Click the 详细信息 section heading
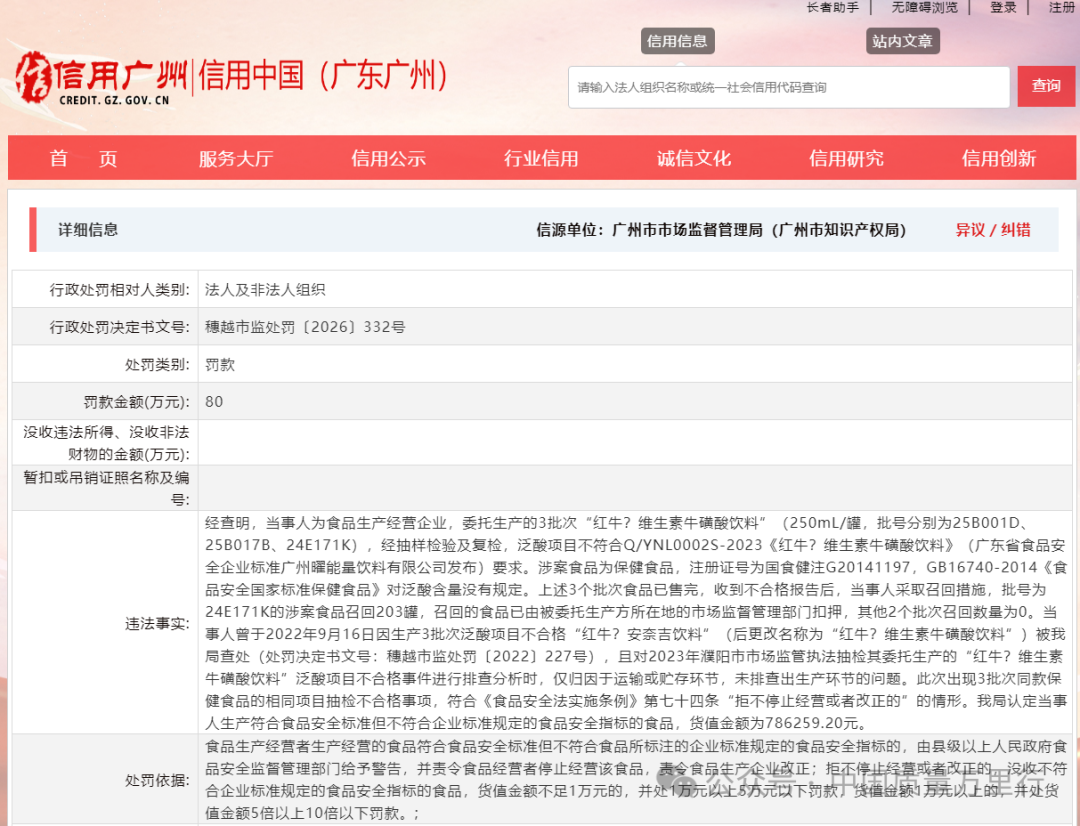This screenshot has width=1080, height=826. click(88, 230)
